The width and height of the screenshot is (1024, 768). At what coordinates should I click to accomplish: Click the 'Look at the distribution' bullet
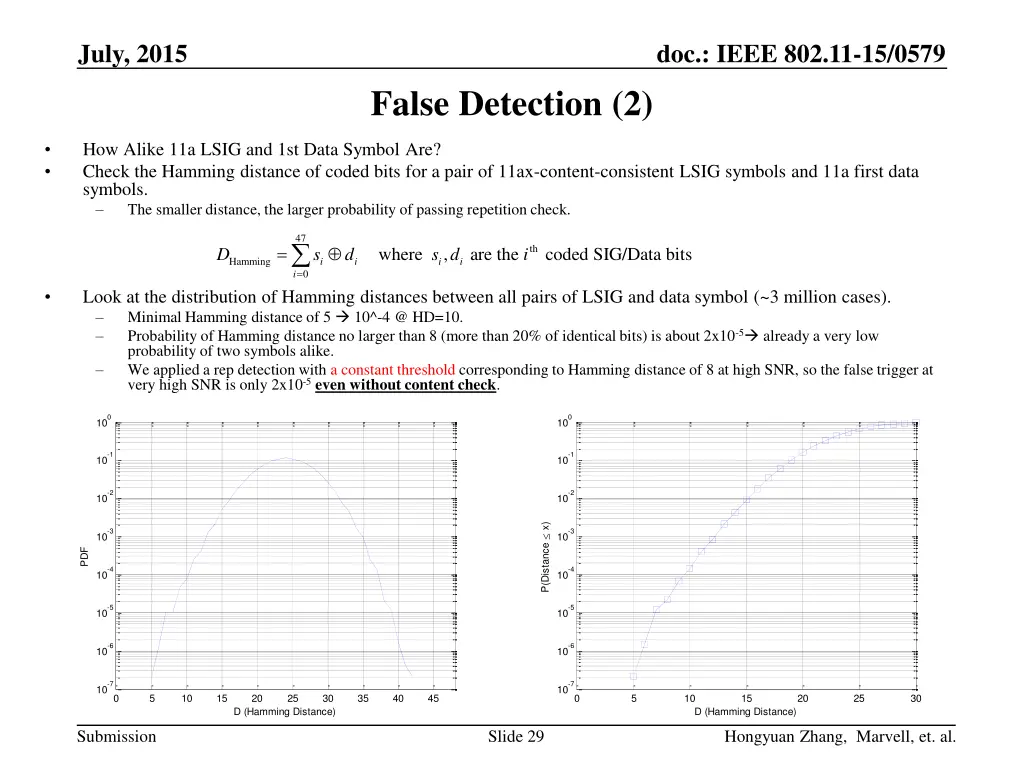click(x=486, y=297)
